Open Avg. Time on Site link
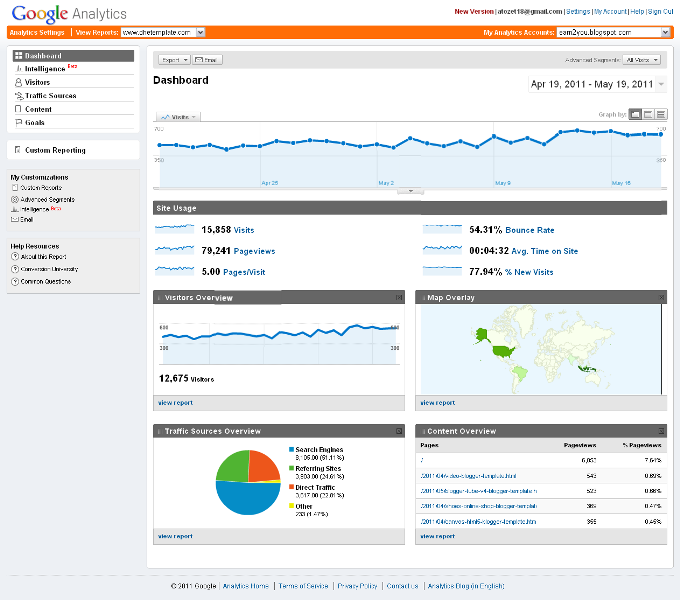 [545, 251]
